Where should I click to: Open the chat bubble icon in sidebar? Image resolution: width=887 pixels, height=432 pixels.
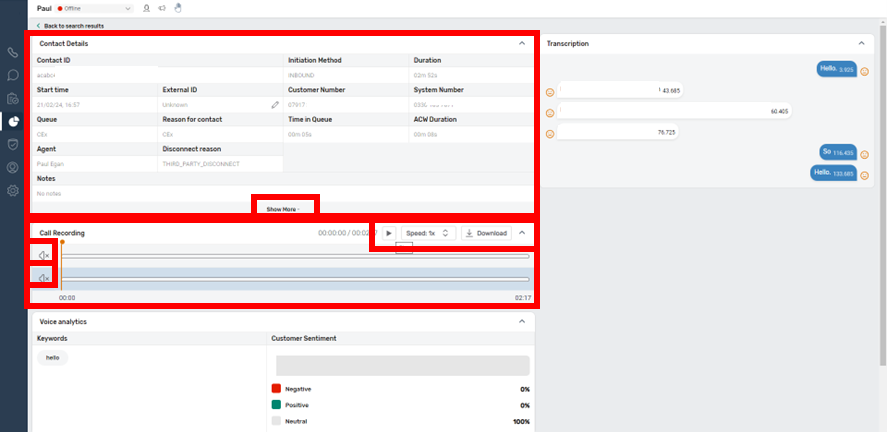click(x=13, y=75)
